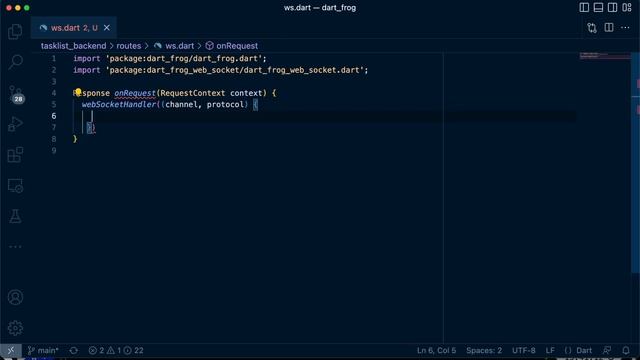Open editor More Actions menu

pyautogui.click(x=625, y=27)
